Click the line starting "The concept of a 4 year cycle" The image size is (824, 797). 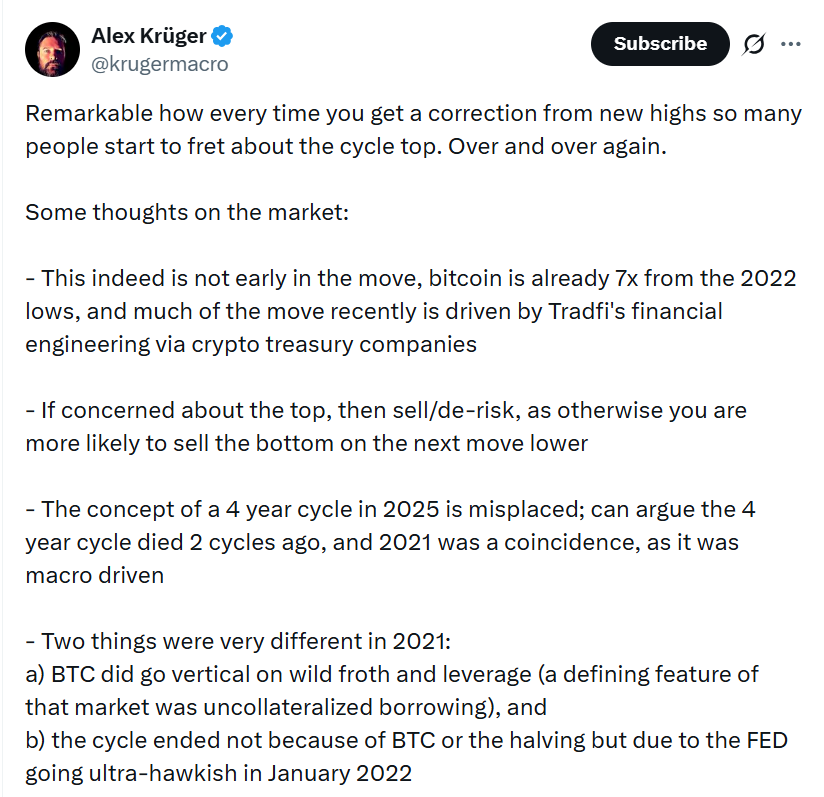coord(390,509)
